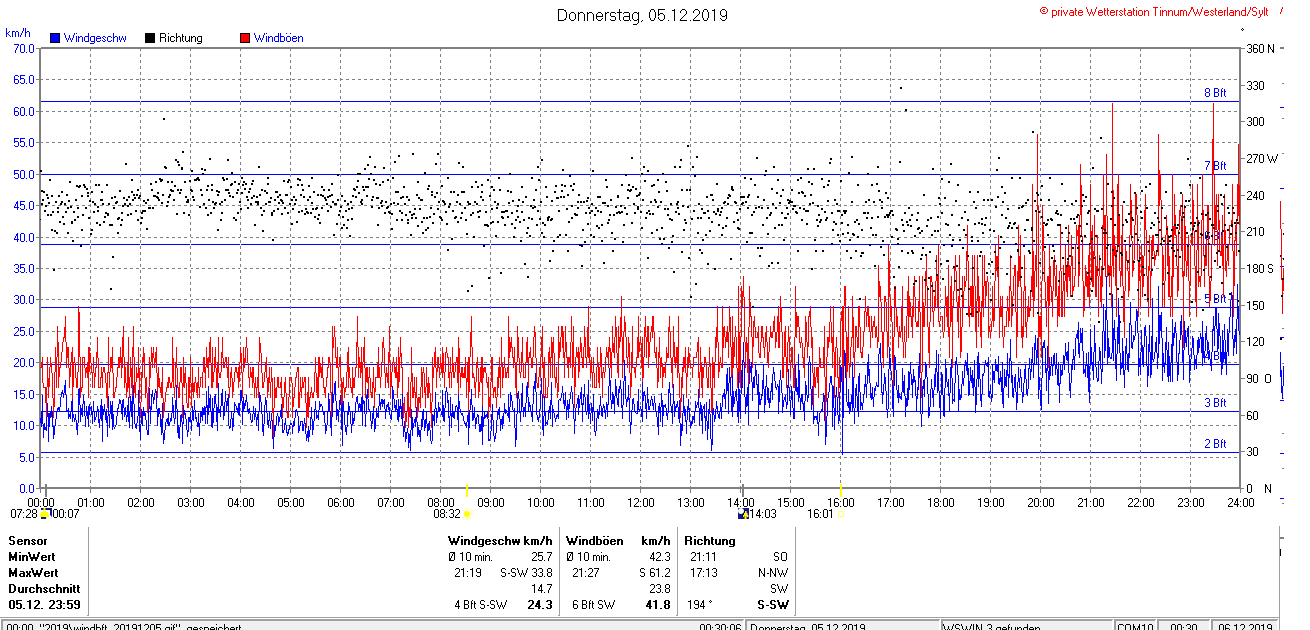
Task: Click the 12:00 time axis label
Action: [x=641, y=503]
